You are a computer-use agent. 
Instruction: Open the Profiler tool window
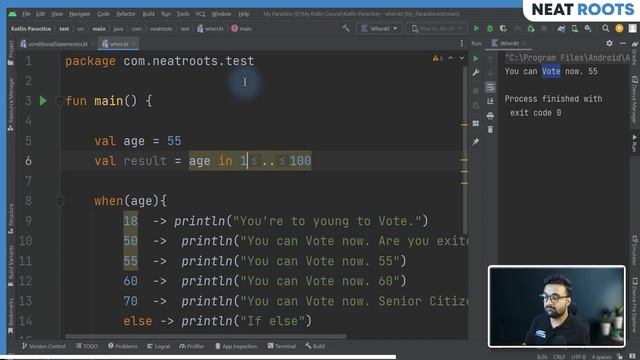tap(191, 346)
